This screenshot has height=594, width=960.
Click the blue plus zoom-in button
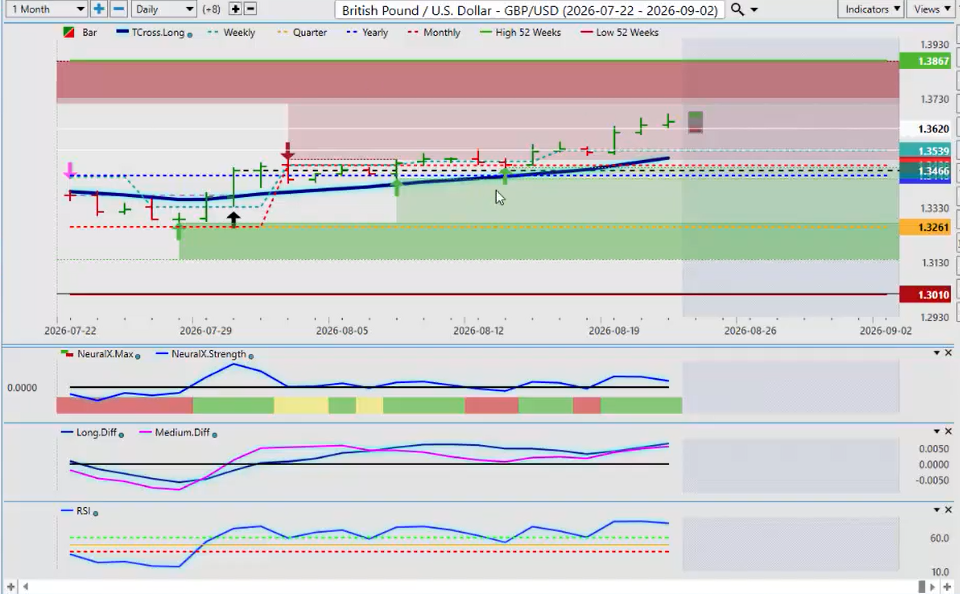pyautogui.click(x=98, y=9)
